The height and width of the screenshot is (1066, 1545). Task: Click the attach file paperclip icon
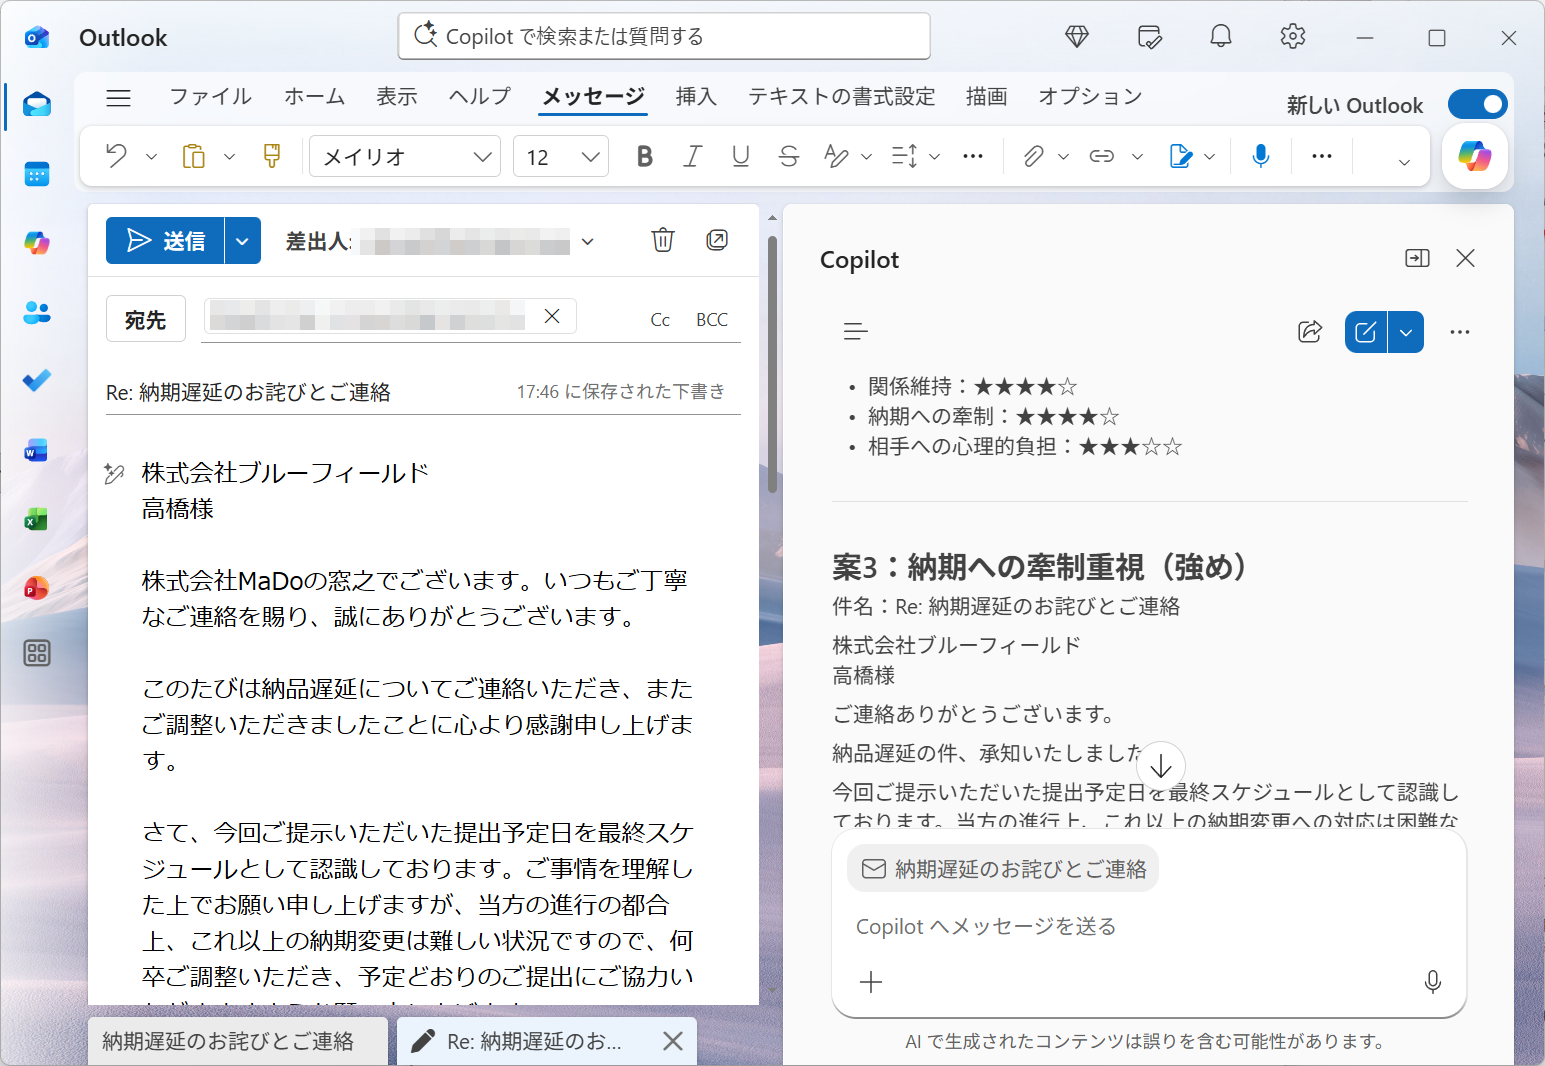1034,156
